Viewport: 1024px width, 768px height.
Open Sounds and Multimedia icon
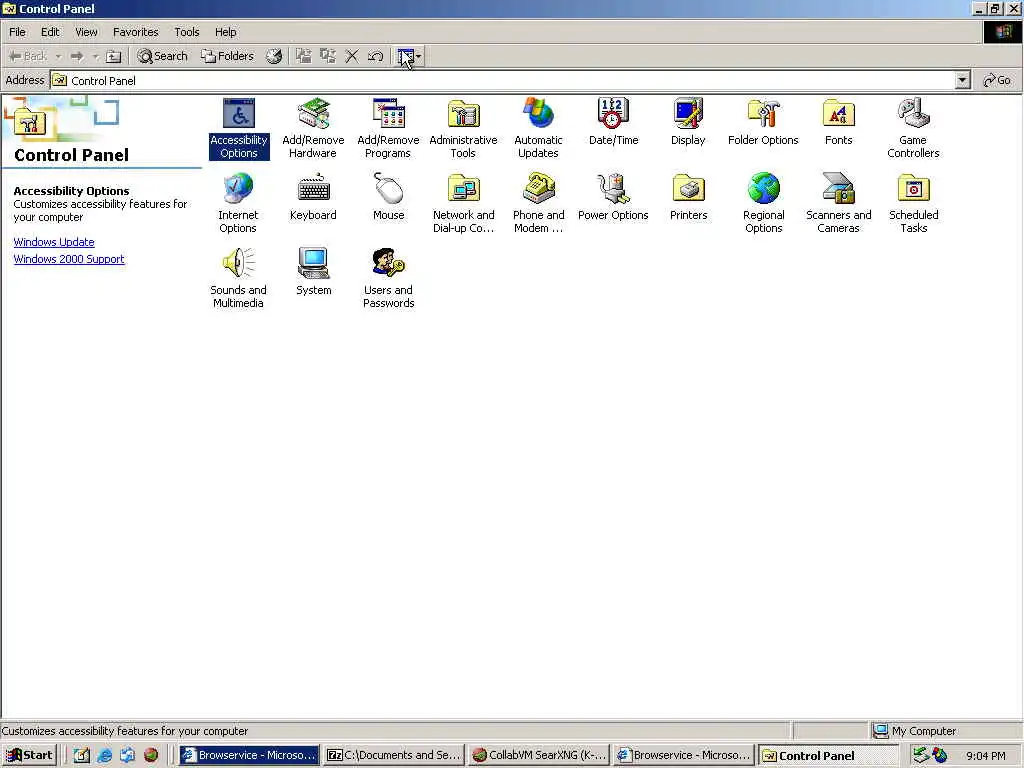tap(238, 278)
